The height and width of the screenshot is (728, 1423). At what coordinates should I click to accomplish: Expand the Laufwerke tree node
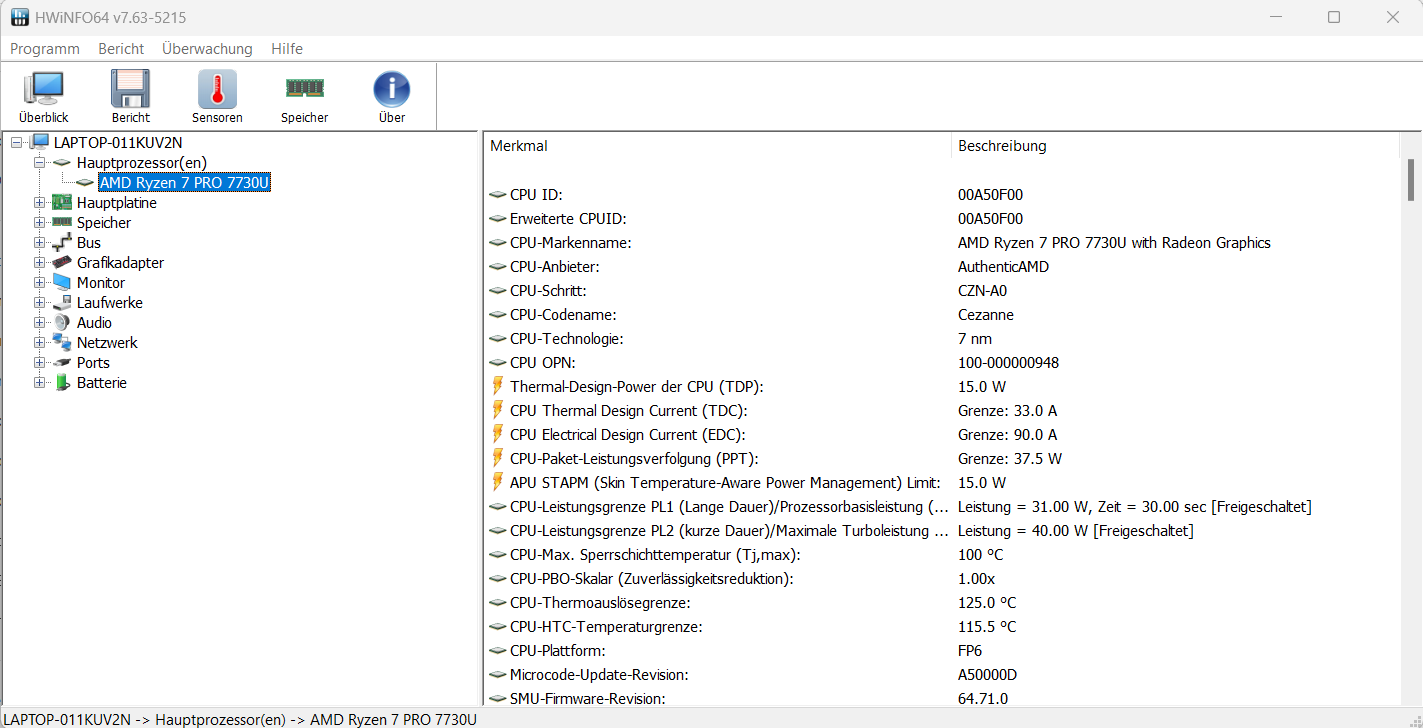(x=40, y=303)
